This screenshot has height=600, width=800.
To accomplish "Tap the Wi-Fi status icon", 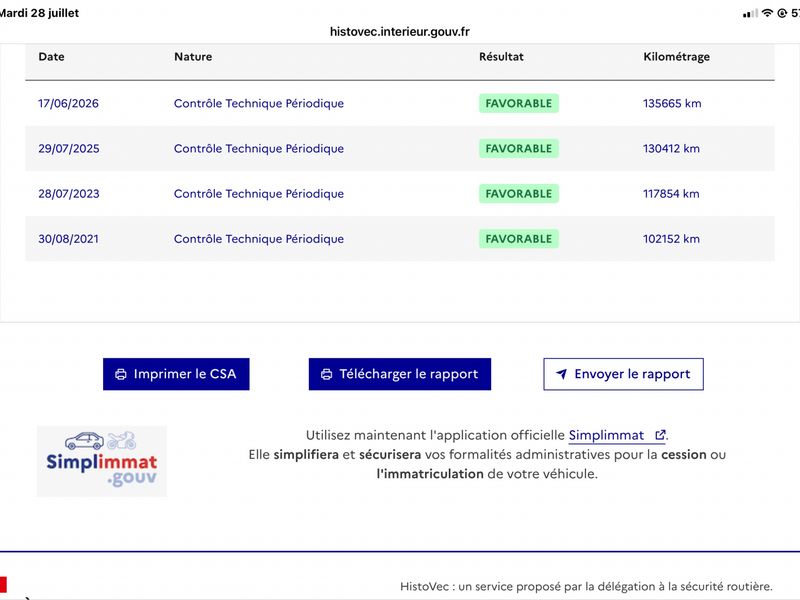I will (767, 13).
